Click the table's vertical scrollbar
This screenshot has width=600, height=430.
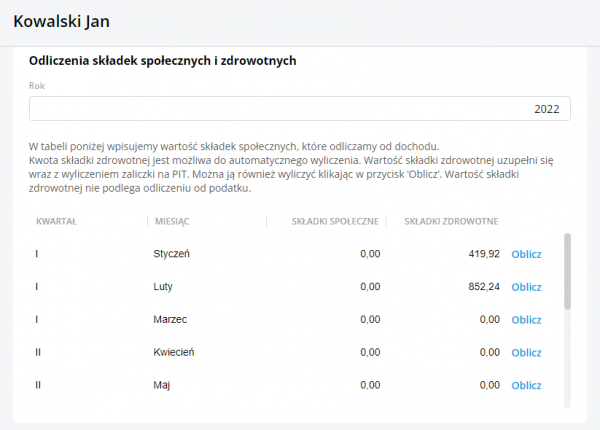[x=568, y=272]
